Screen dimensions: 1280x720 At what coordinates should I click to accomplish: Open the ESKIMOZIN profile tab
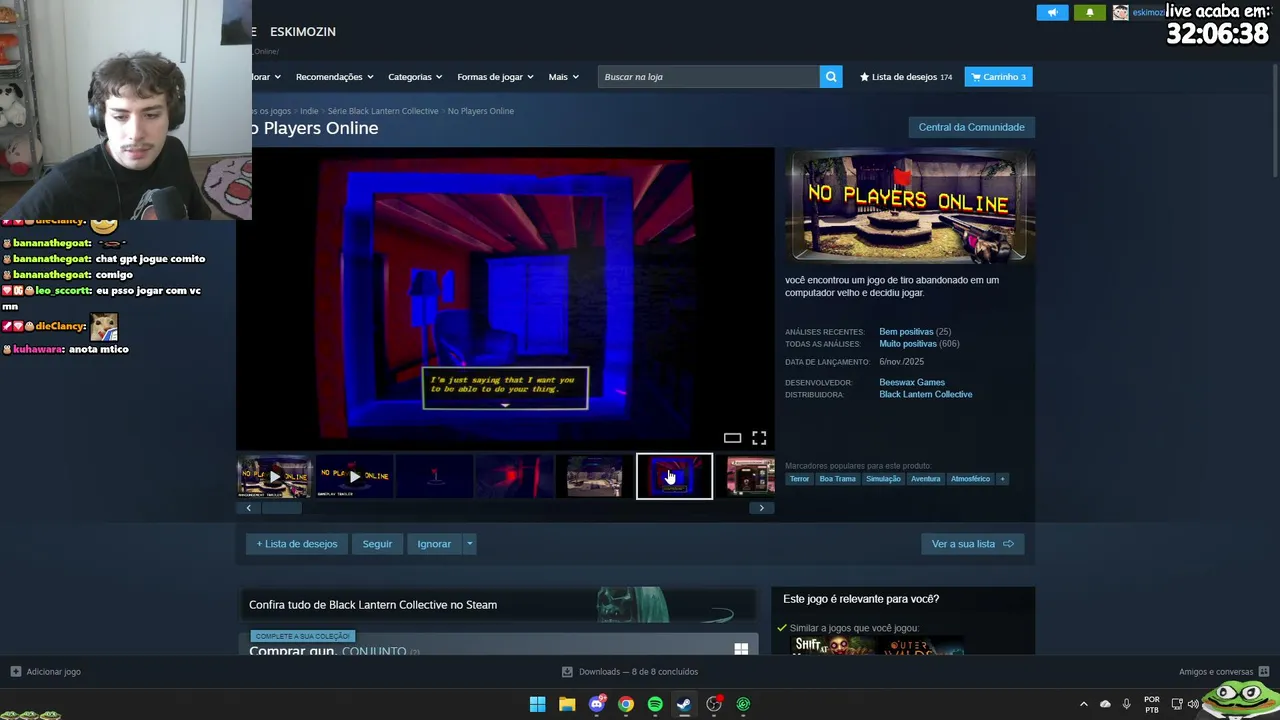(x=303, y=32)
